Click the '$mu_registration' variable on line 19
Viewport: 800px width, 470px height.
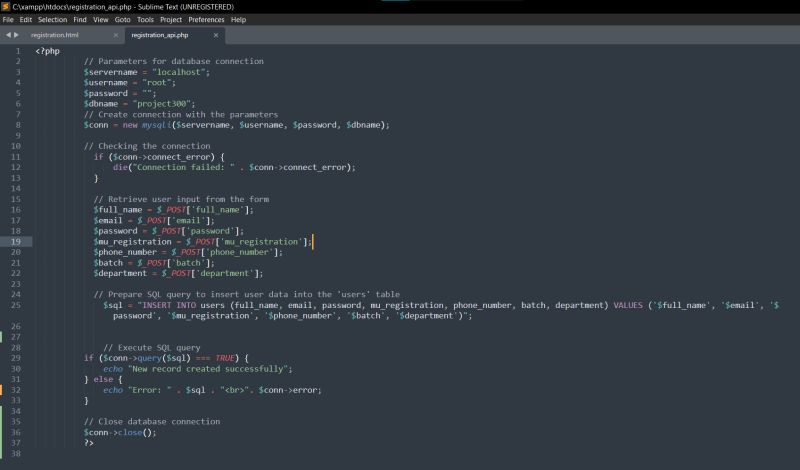[x=133, y=241]
